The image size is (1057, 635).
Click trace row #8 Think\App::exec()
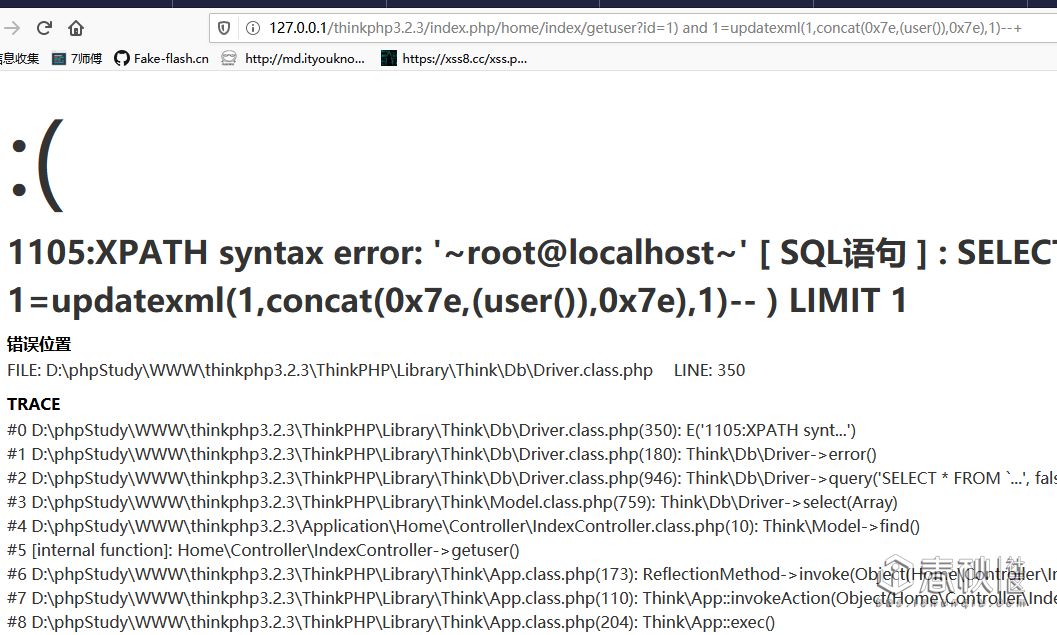(x=391, y=622)
